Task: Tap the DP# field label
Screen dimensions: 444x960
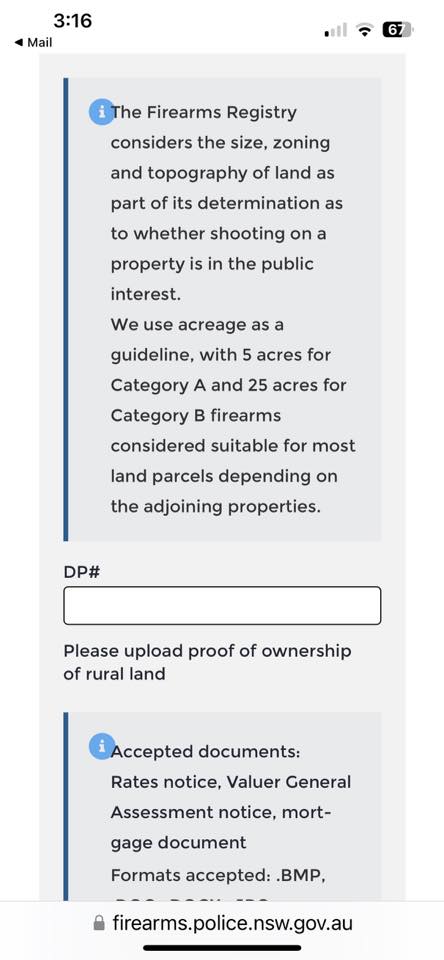Action: [82, 572]
